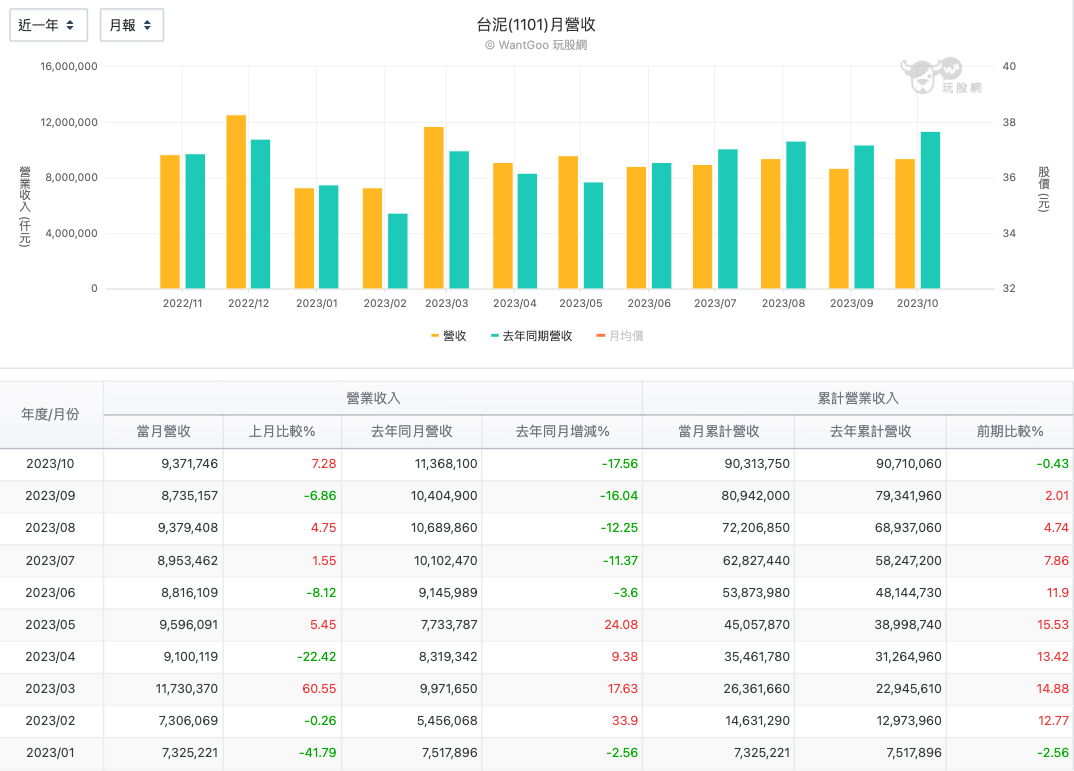Click the 當月營收 column header
Viewport: 1074px width, 771px height.
[162, 431]
